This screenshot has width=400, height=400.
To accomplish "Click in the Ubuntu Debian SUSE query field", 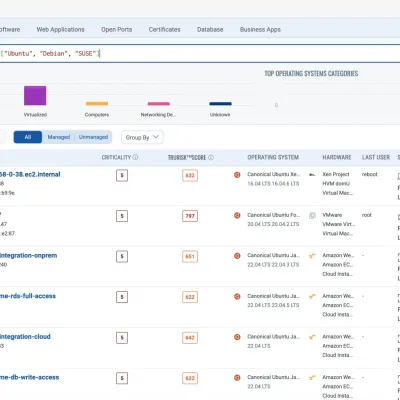I will (x=200, y=53).
